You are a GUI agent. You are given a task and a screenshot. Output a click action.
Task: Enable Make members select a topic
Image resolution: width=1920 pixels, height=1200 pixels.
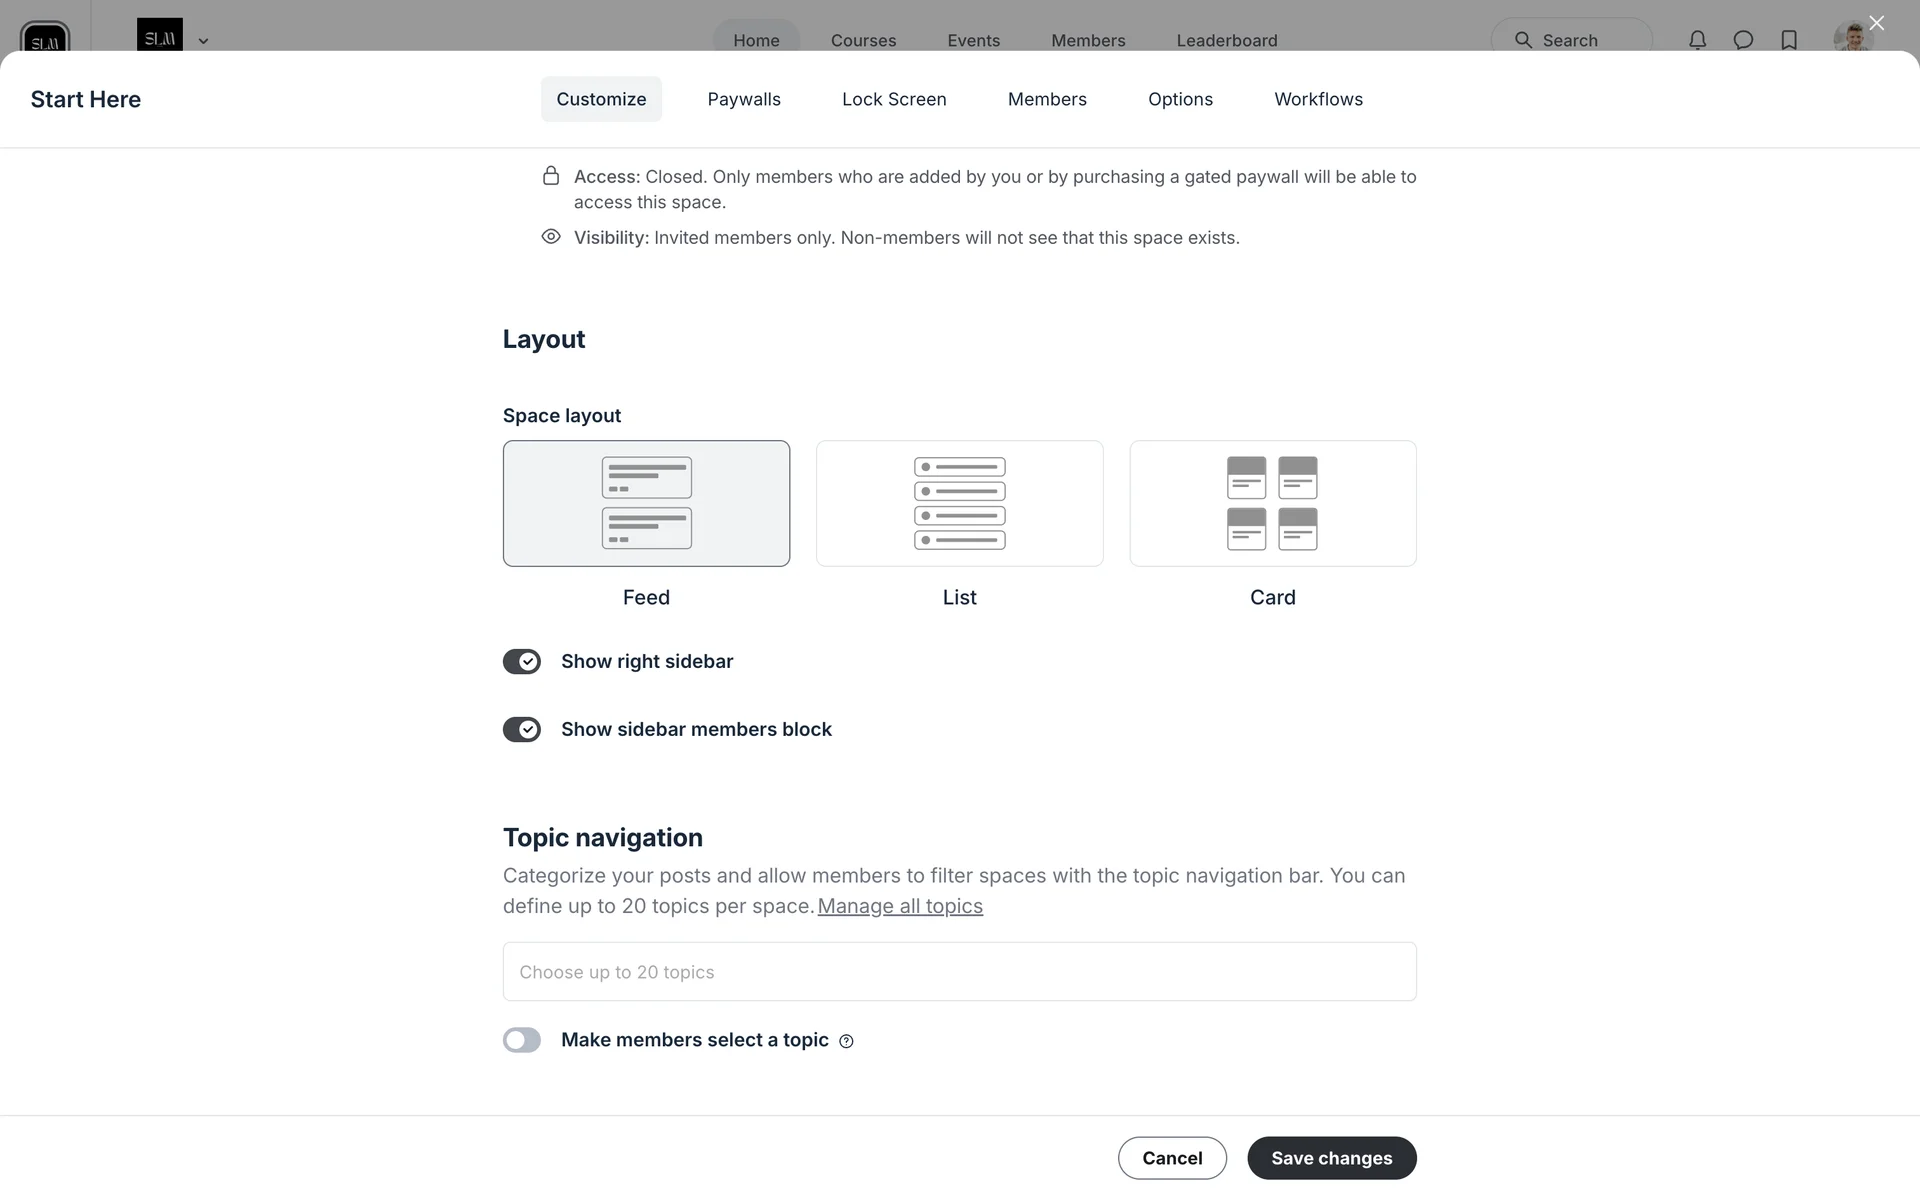click(522, 1040)
